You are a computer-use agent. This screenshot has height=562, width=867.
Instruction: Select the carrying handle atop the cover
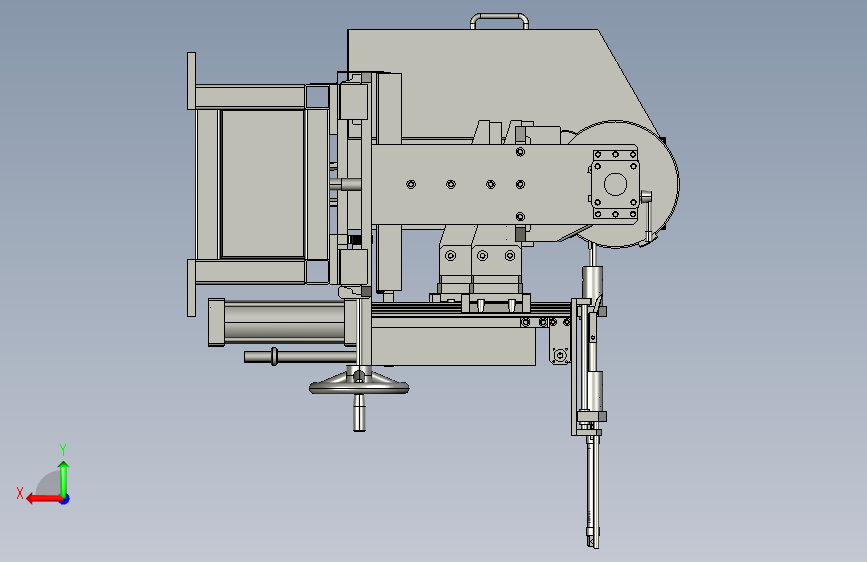click(x=499, y=20)
